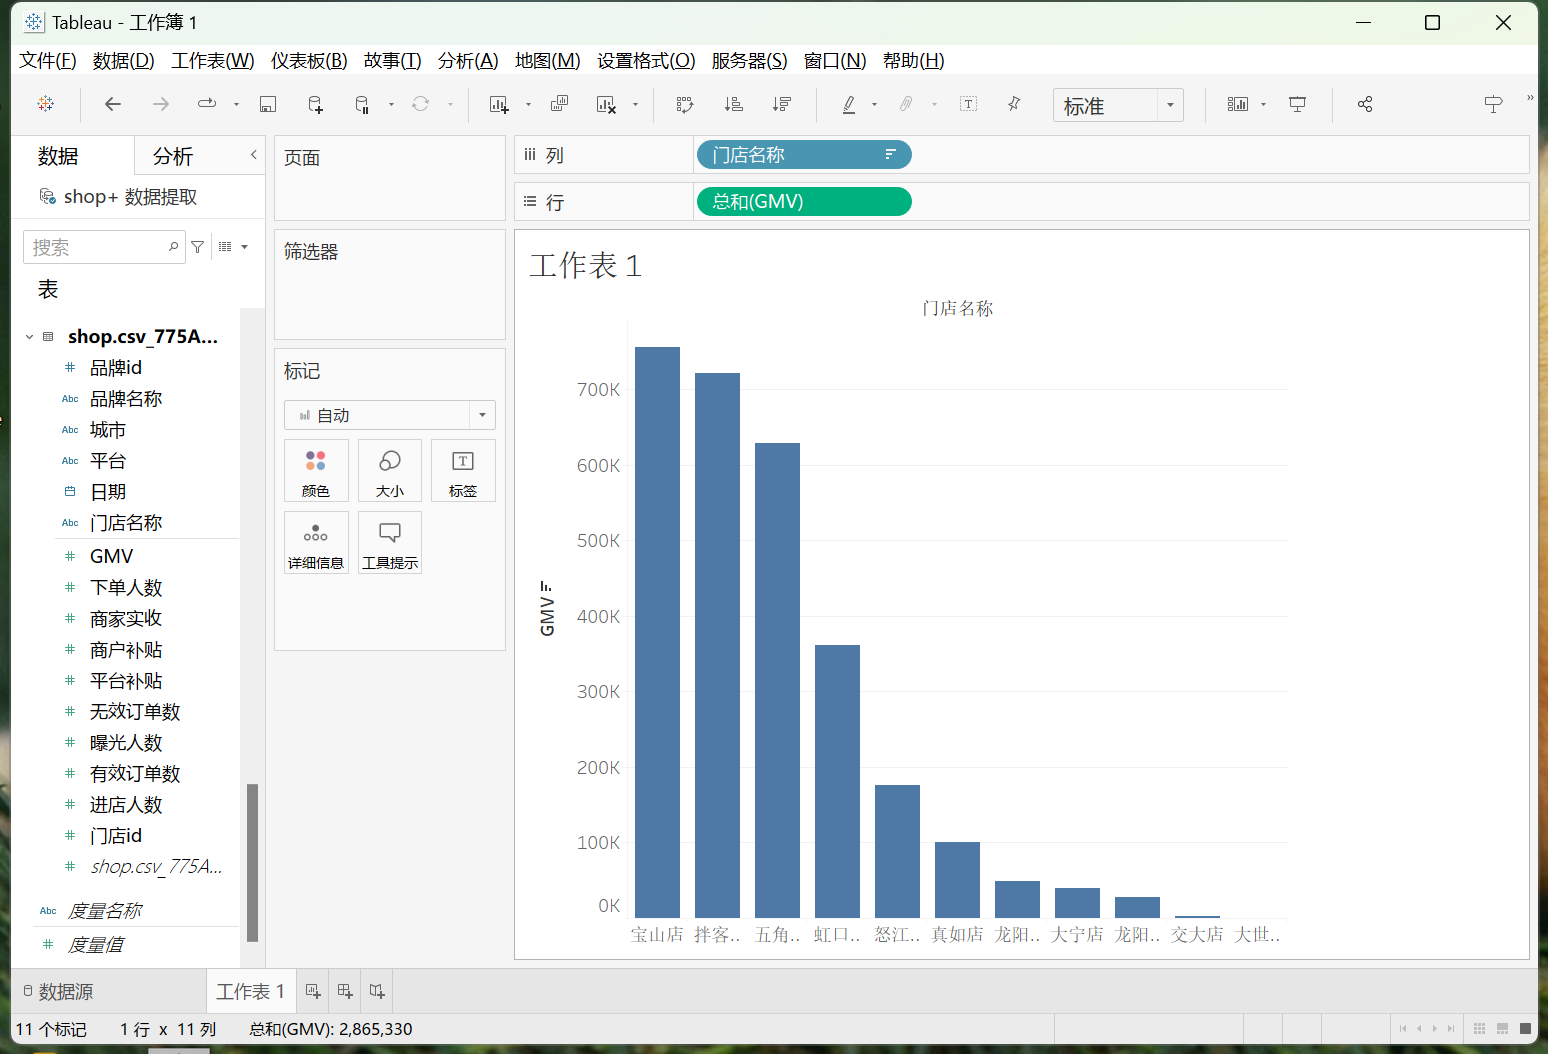
Task: Click the 虹口 store bar in chart
Action: click(837, 781)
